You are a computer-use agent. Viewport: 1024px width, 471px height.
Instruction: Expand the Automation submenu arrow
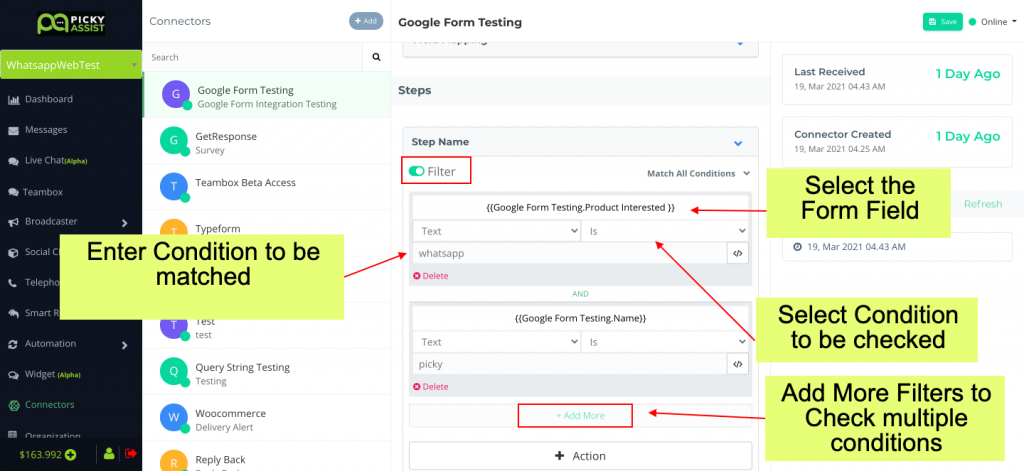pos(125,344)
